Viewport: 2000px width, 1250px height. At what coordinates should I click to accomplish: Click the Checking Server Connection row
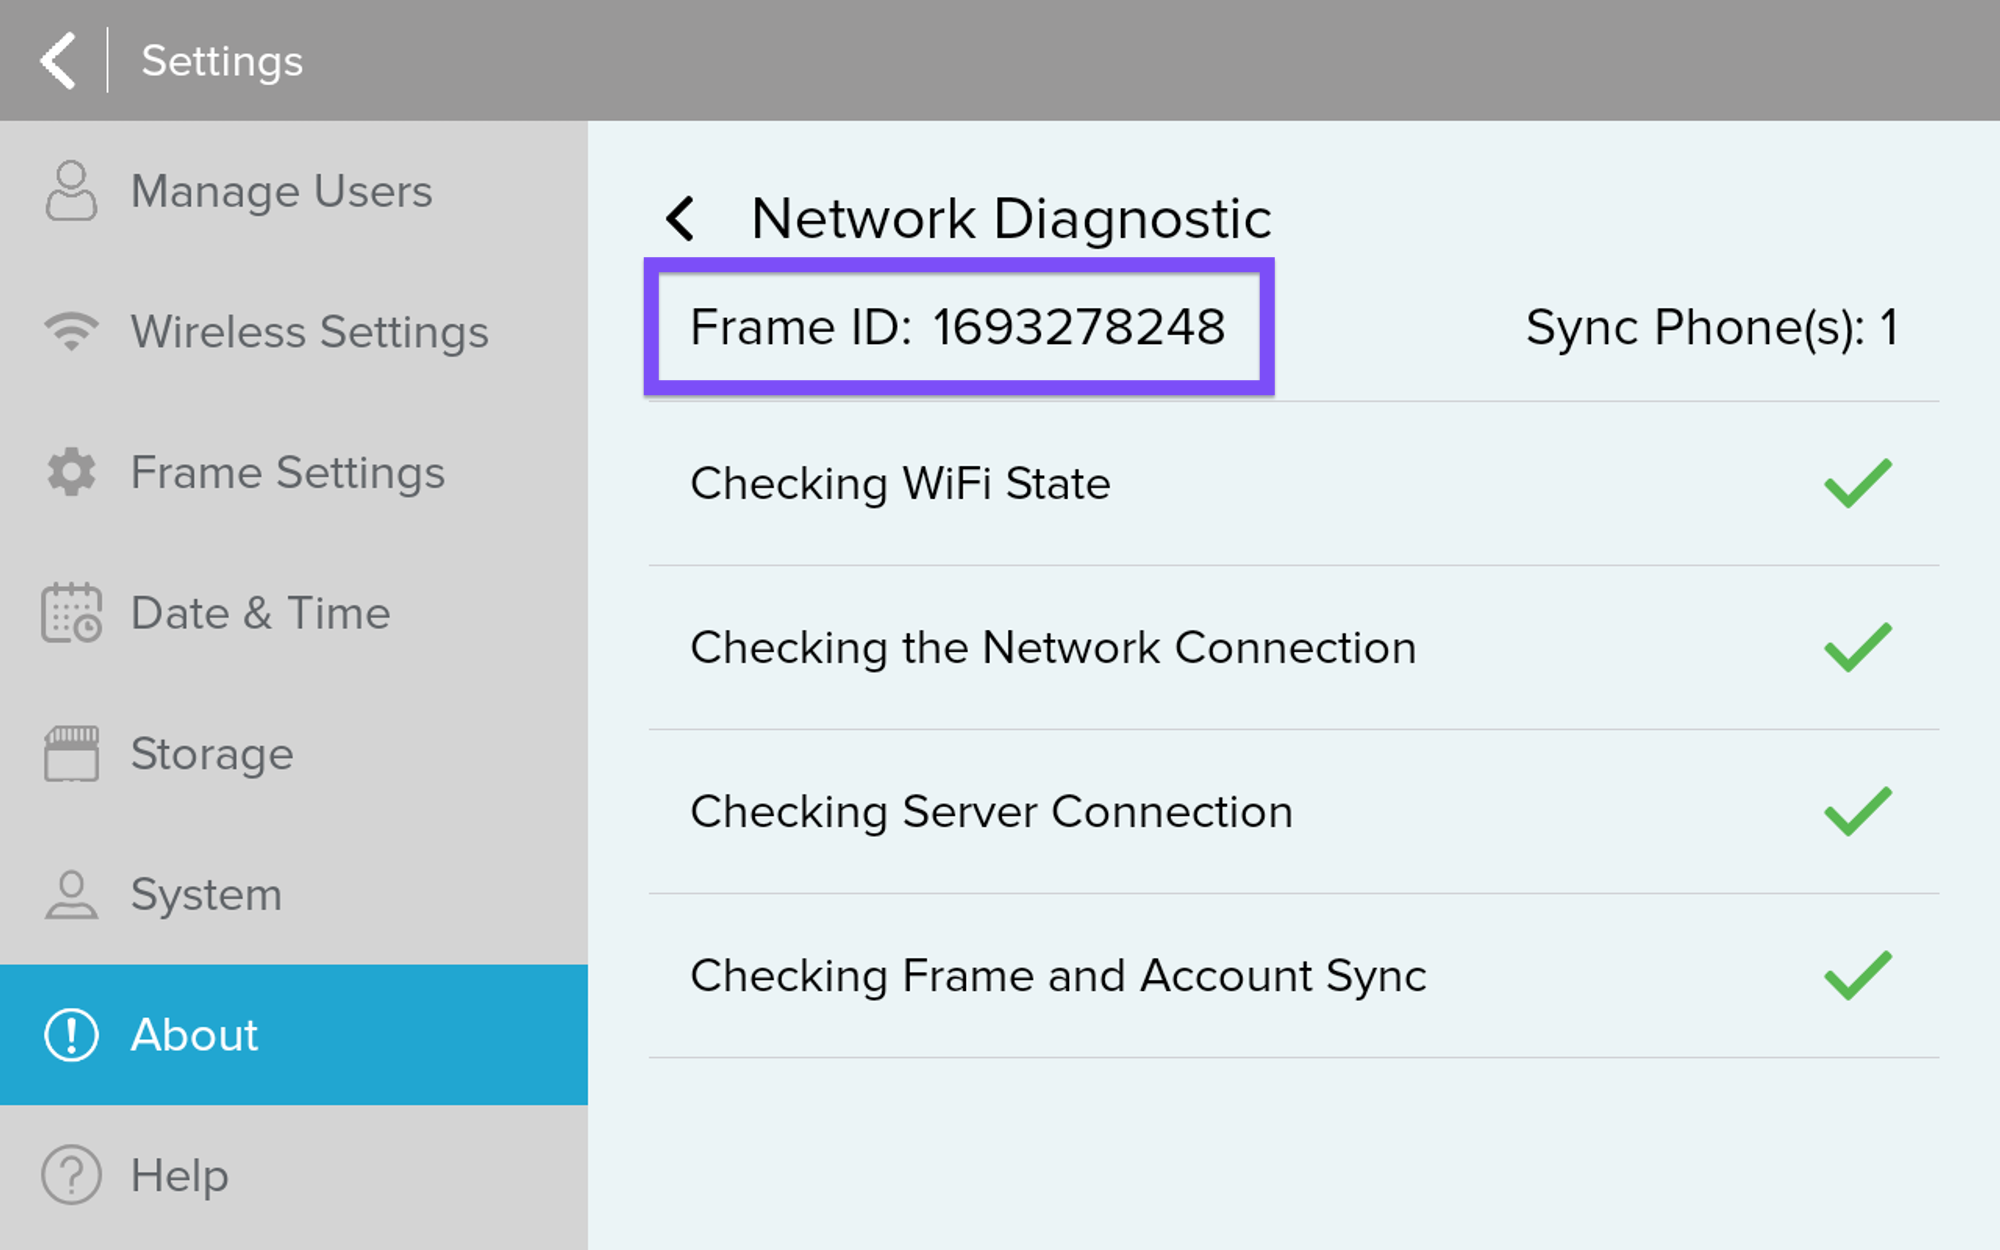(991, 811)
